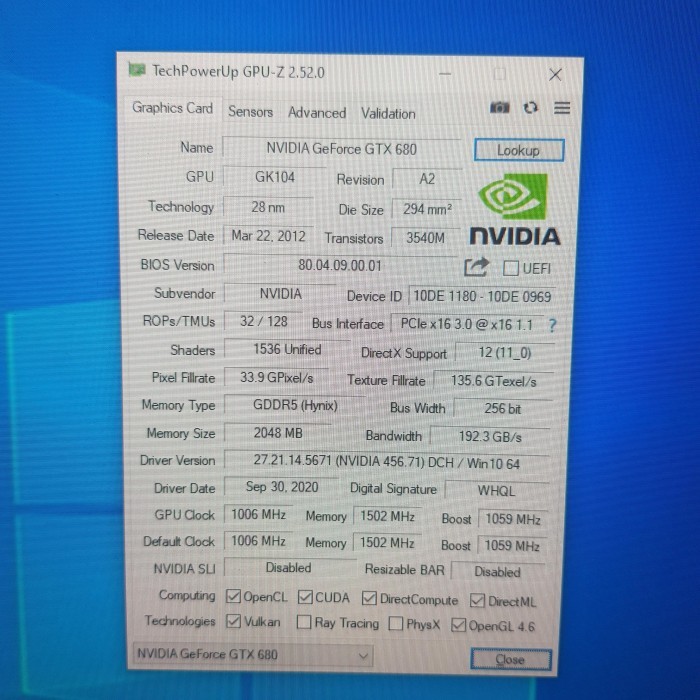Screen dimensions: 700x700
Task: Click the Name field NVIDIA GeForce GTX 680
Action: tap(342, 148)
